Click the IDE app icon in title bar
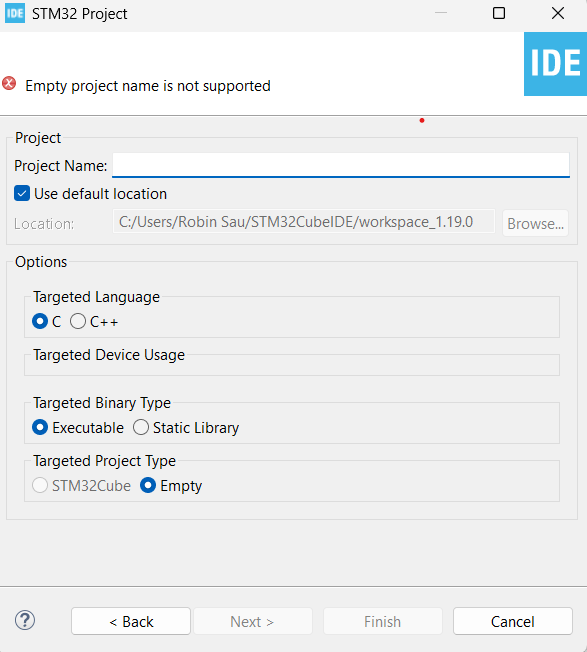The height and width of the screenshot is (652, 587). [15, 14]
